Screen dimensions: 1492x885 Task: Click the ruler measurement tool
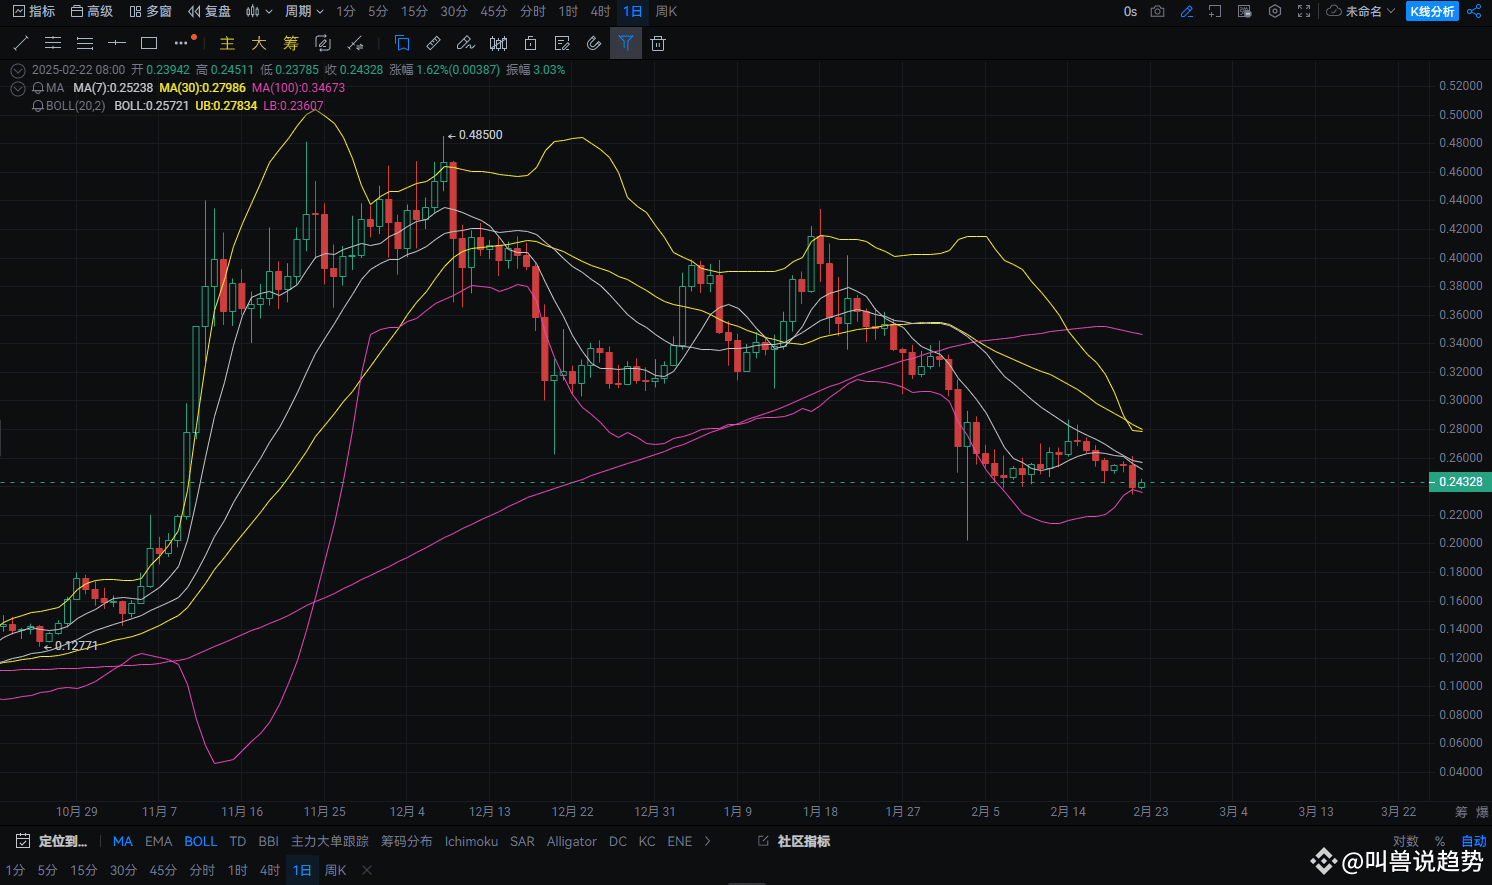pos(433,43)
